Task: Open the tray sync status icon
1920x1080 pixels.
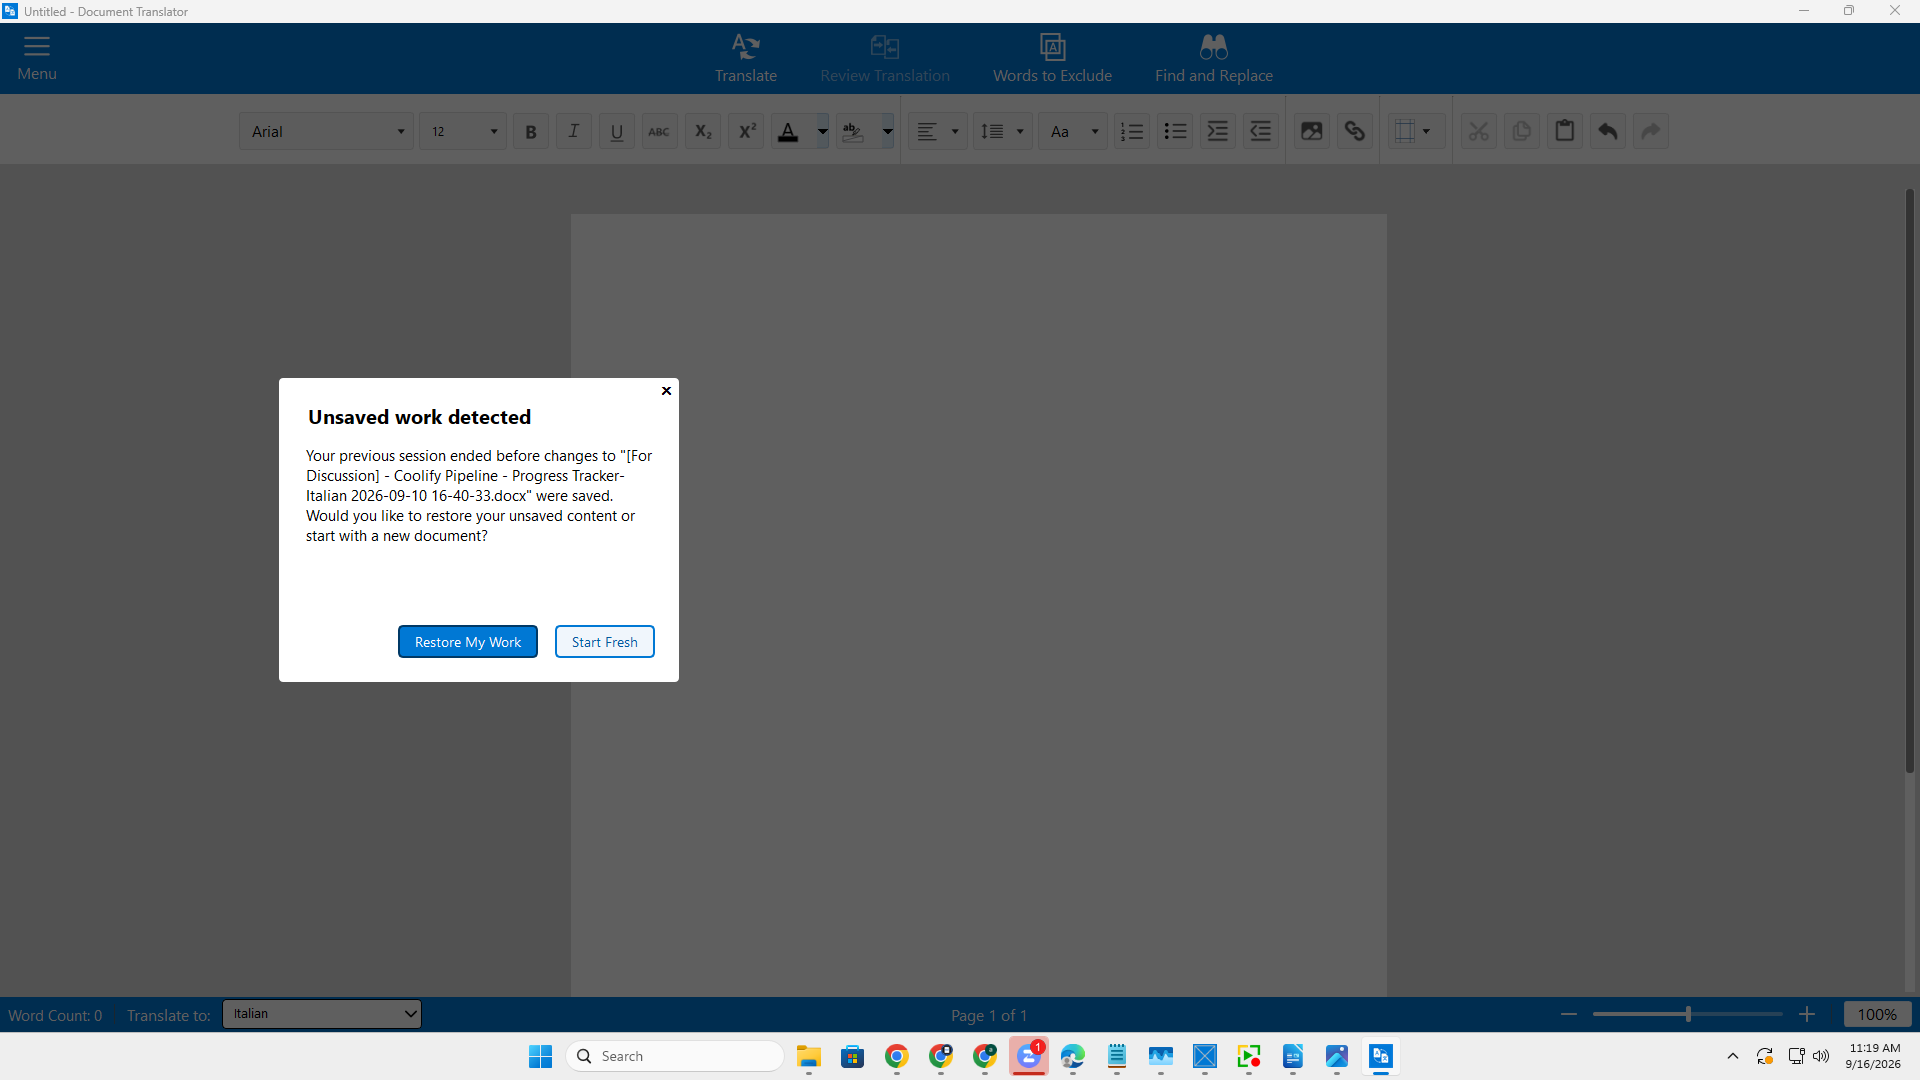Action: tap(1765, 1056)
